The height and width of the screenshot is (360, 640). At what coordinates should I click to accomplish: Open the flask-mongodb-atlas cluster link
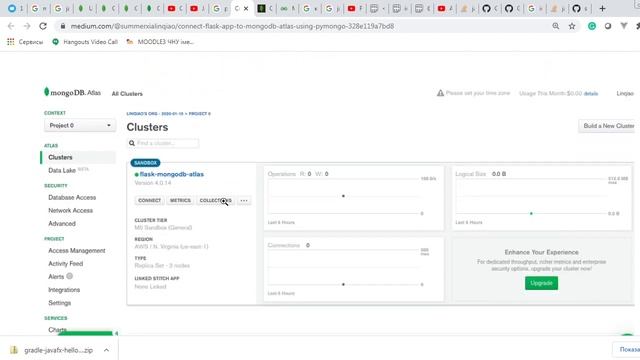click(x=171, y=174)
